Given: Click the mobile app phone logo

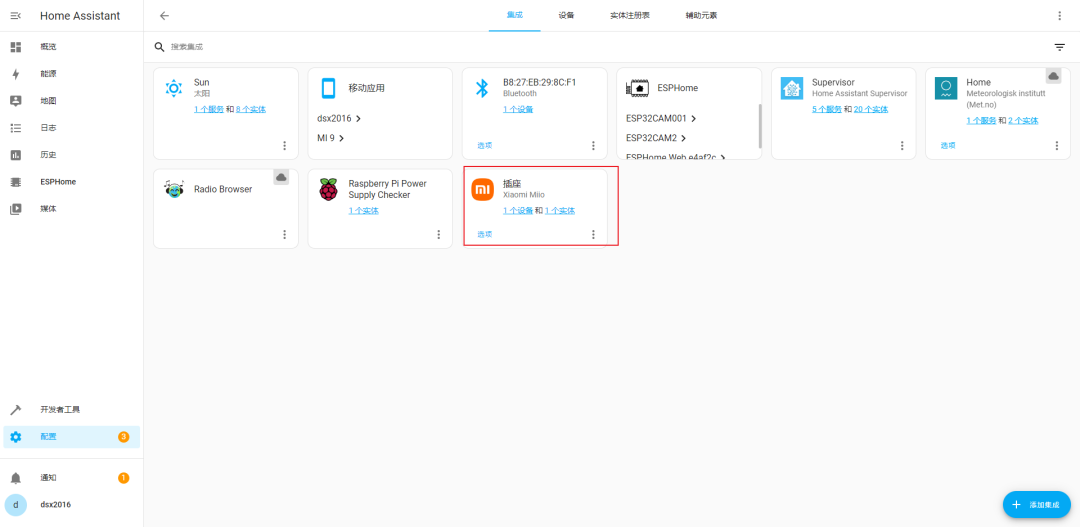Looking at the screenshot, I should pos(329,88).
